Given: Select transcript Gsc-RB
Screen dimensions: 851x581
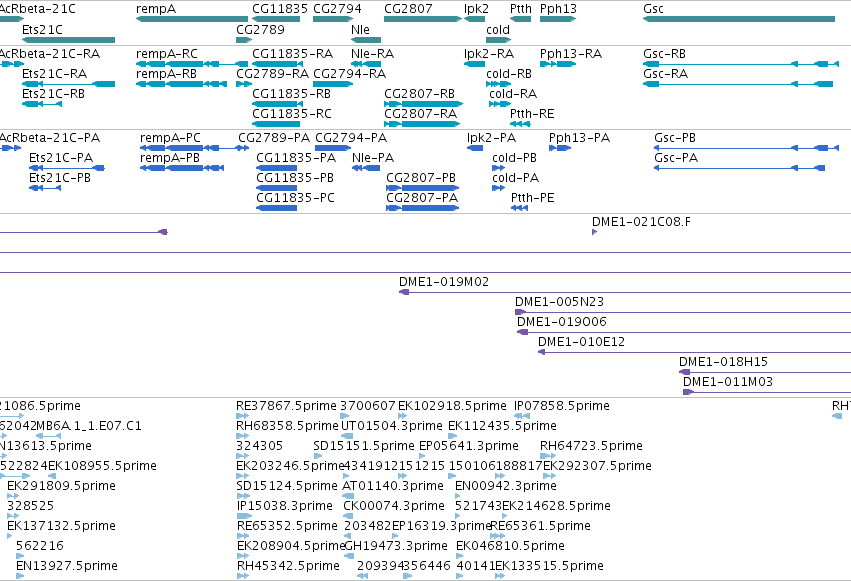Looking at the screenshot, I should (741, 64).
